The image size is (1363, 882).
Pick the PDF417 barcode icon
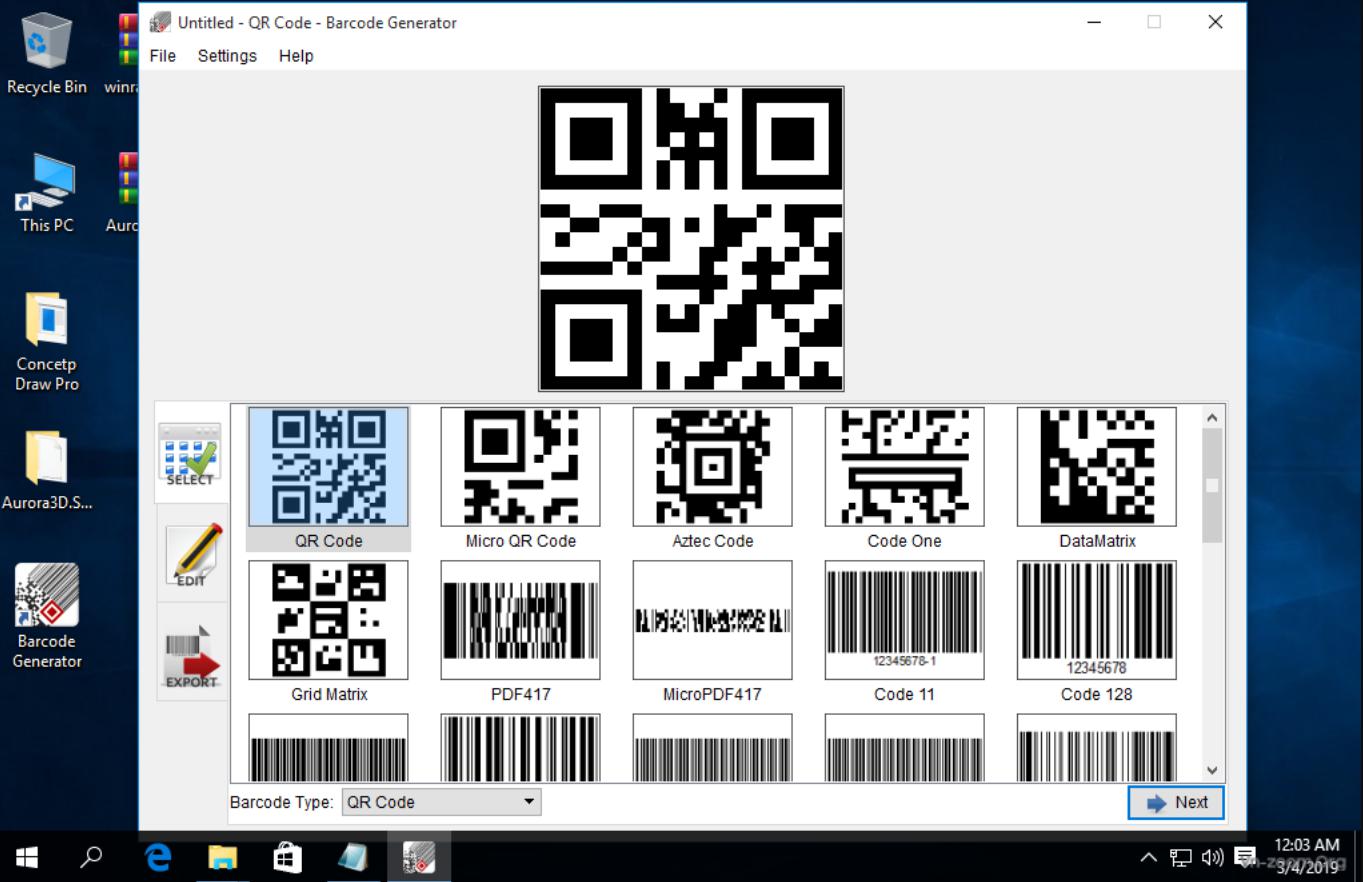coord(520,620)
